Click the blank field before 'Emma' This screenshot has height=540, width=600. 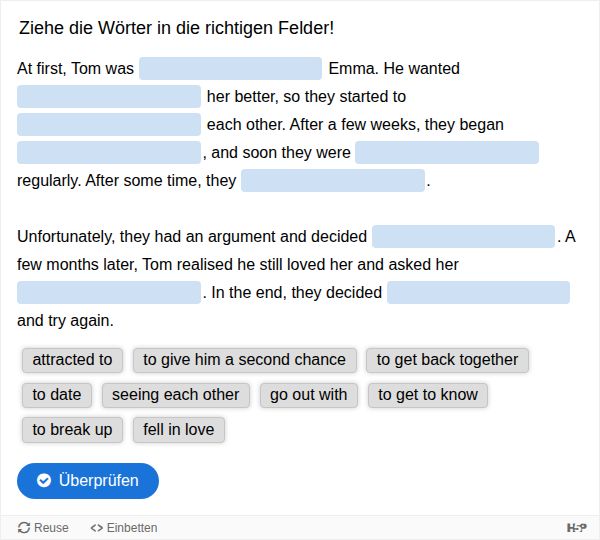click(231, 69)
